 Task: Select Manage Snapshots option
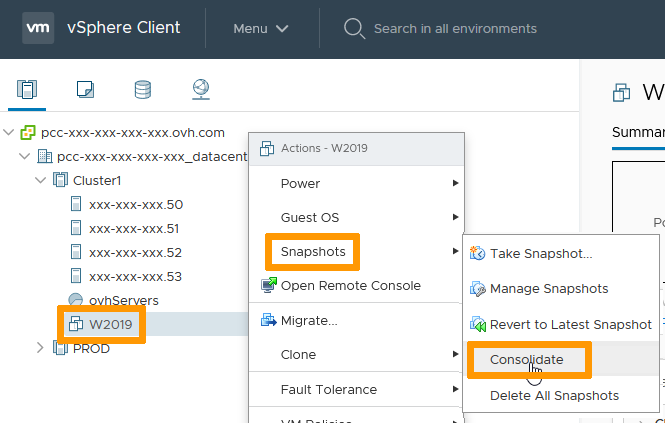(548, 289)
